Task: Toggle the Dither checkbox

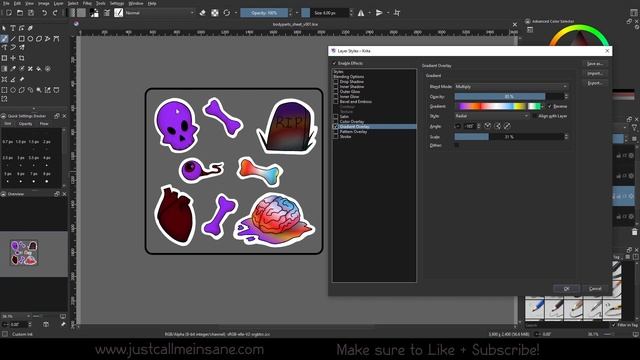Action: (457, 145)
